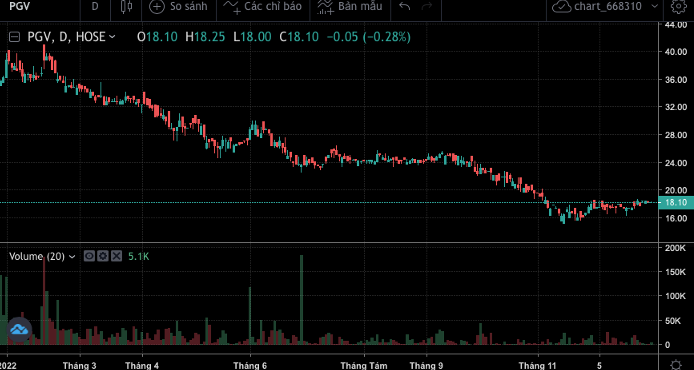This screenshot has width=694, height=370.
Task: Click the 5.1K volume value
Action: click(x=139, y=256)
